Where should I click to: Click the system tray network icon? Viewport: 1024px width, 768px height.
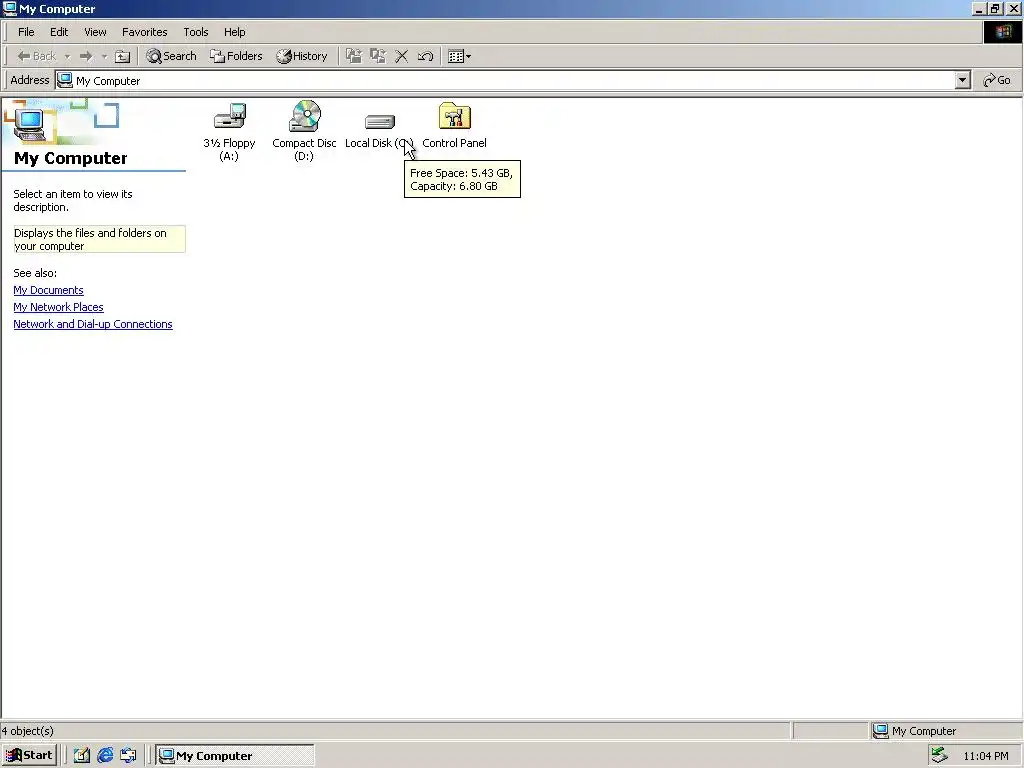[939, 755]
